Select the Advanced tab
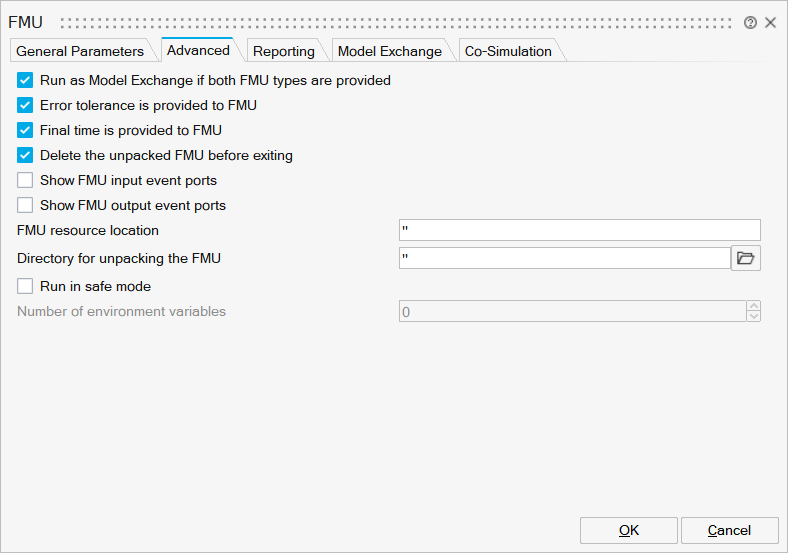 pyautogui.click(x=198, y=50)
